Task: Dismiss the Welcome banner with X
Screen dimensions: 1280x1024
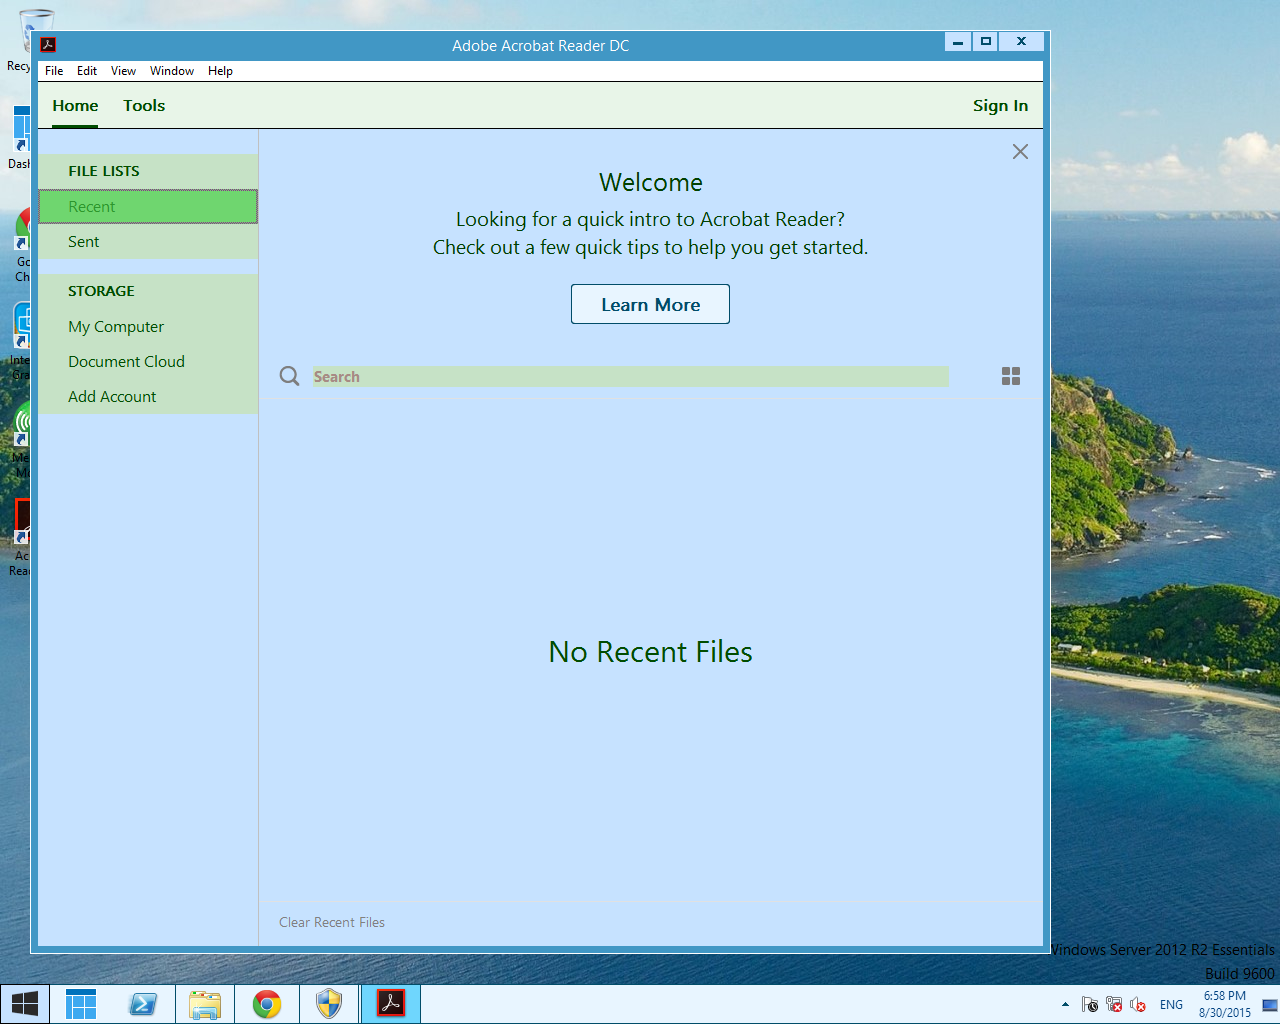Action: (1020, 152)
